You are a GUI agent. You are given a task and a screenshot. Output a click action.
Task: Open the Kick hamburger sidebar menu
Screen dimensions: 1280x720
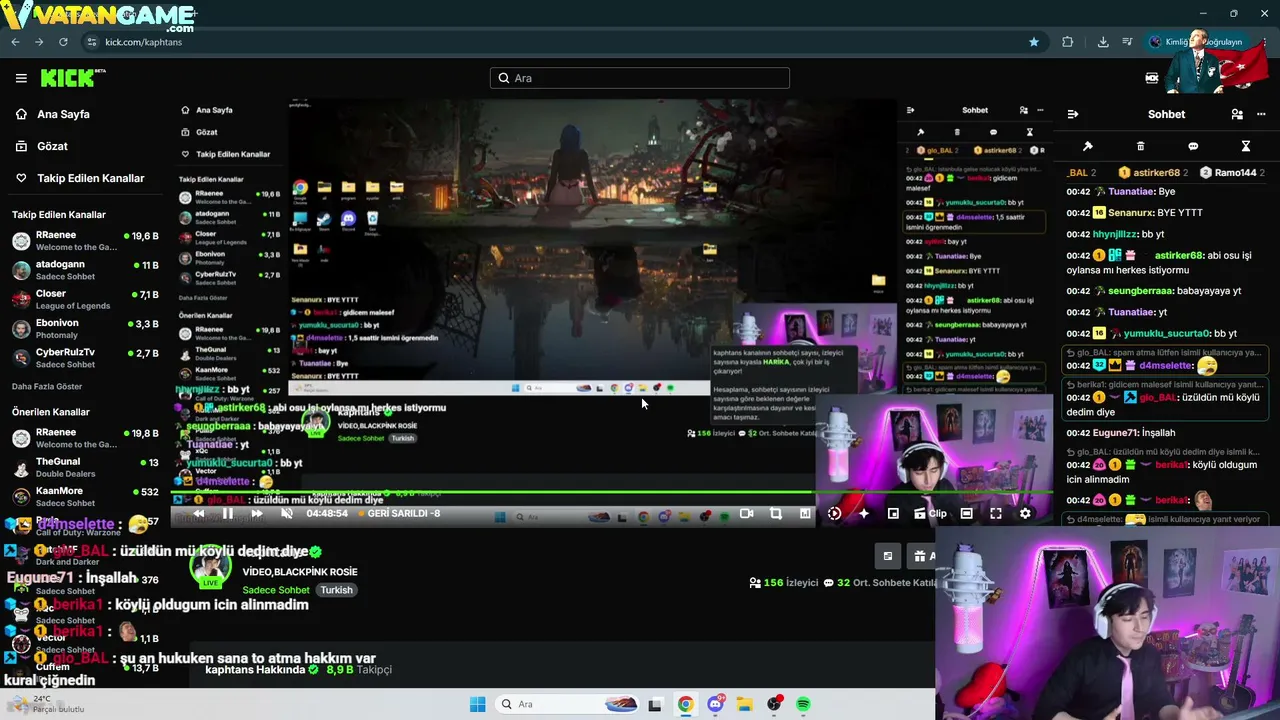(21, 78)
